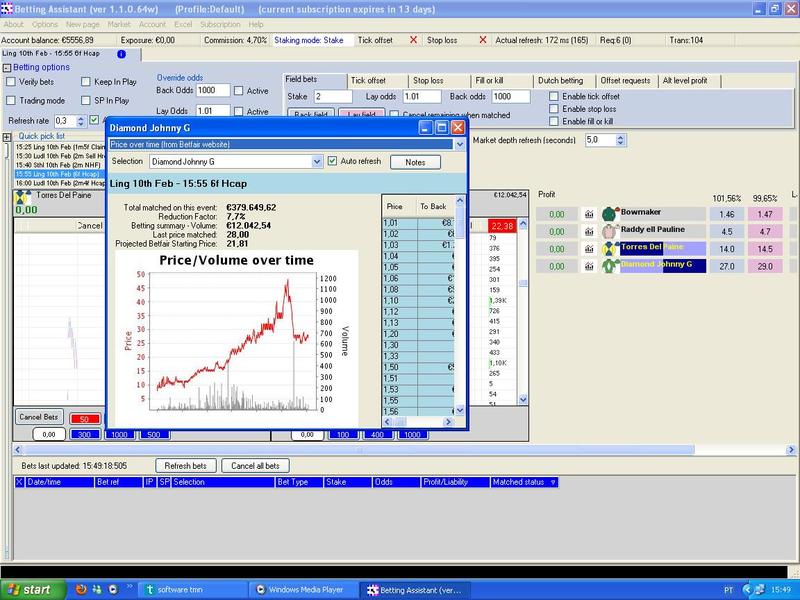Tick the Enable tick offset checkbox

(x=554, y=96)
